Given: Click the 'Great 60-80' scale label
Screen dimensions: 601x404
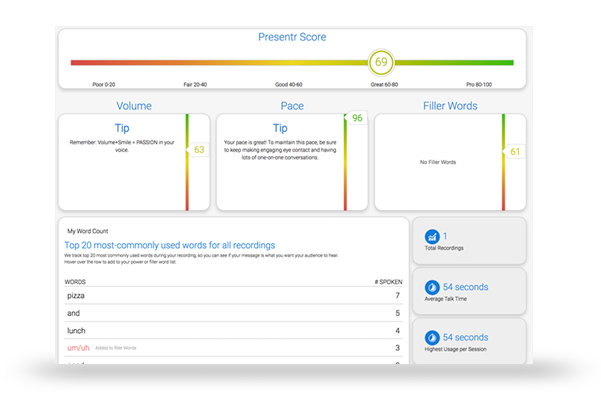Looking at the screenshot, I should (384, 84).
